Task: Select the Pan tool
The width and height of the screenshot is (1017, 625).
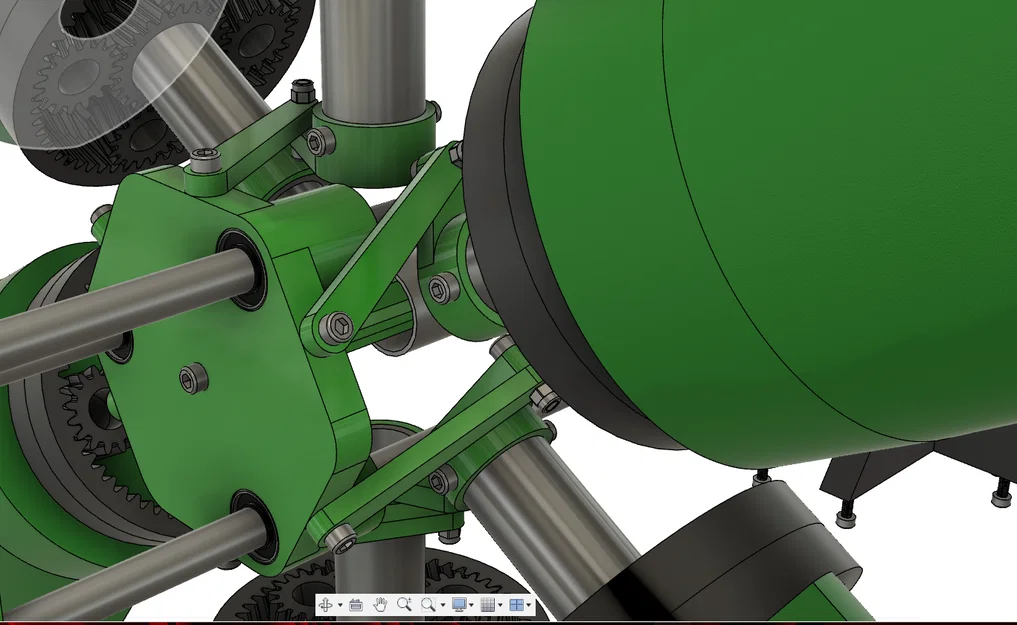Action: (380, 604)
